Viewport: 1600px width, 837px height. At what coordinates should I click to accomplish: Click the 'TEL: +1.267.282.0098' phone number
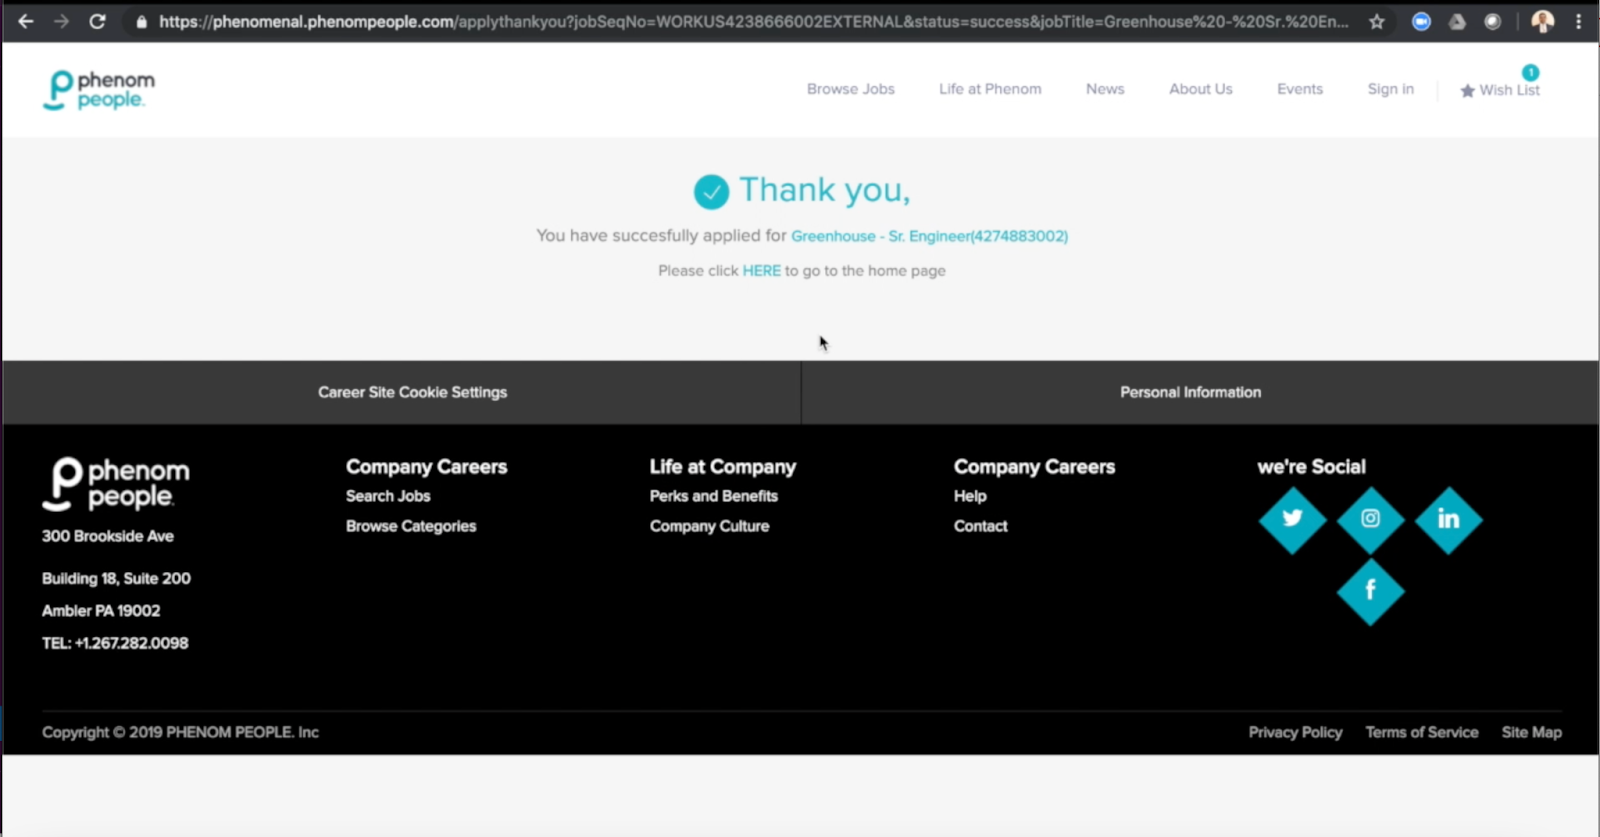115,643
